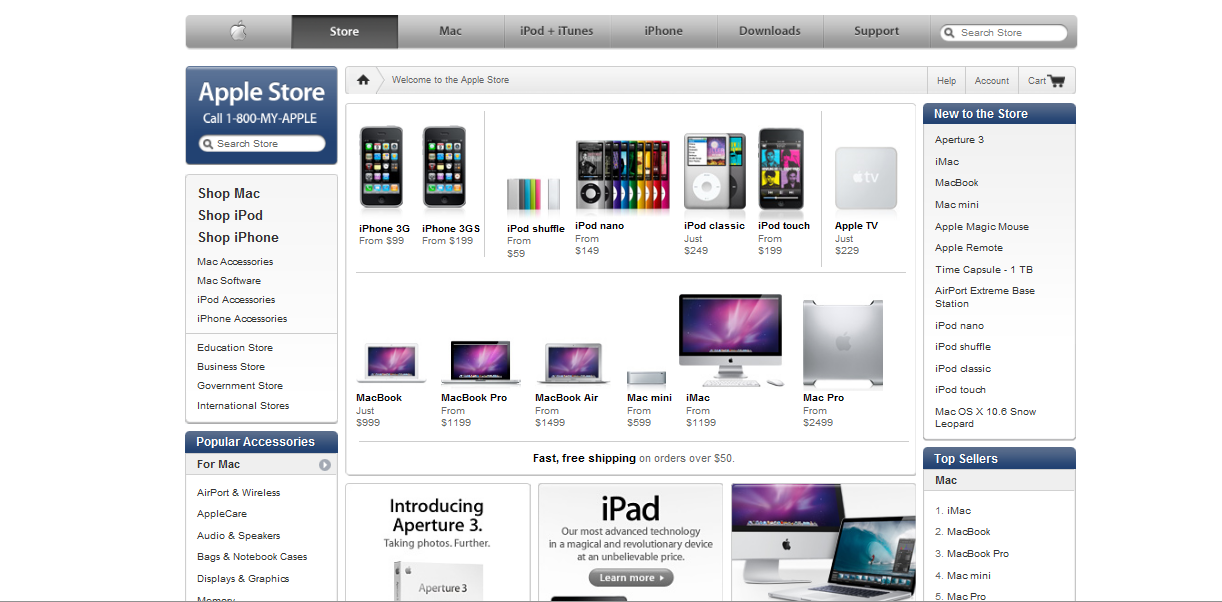
Task: Click the home icon in the breadcrumb bar
Action: (x=363, y=79)
